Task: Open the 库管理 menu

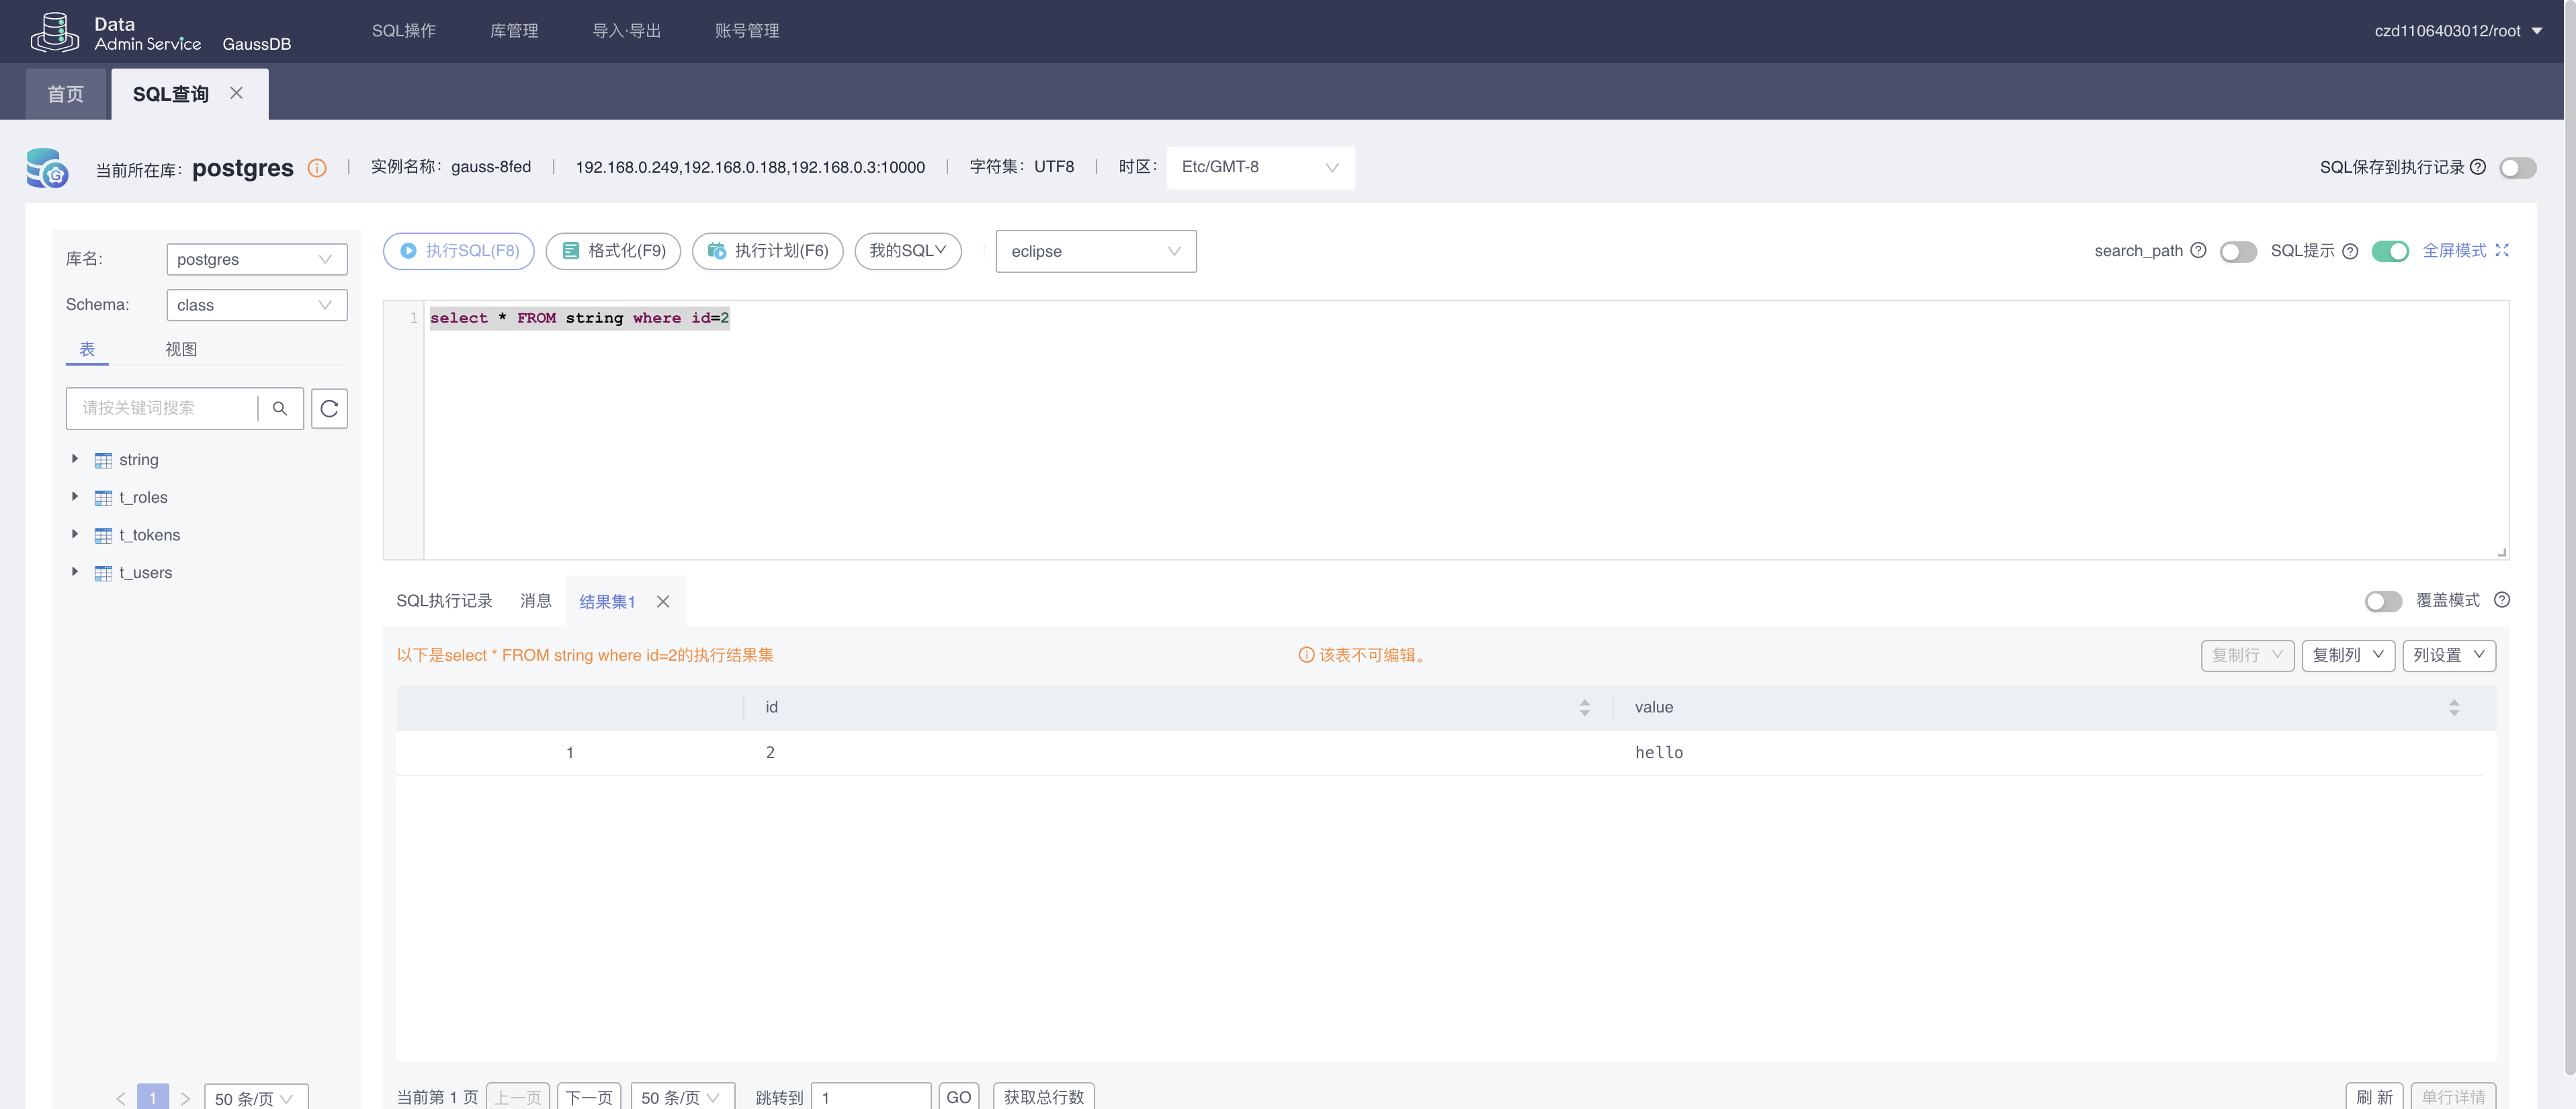Action: [x=514, y=31]
